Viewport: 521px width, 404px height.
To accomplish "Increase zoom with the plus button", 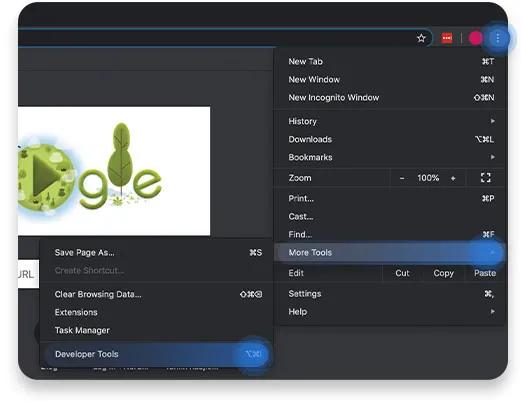I will coord(453,178).
